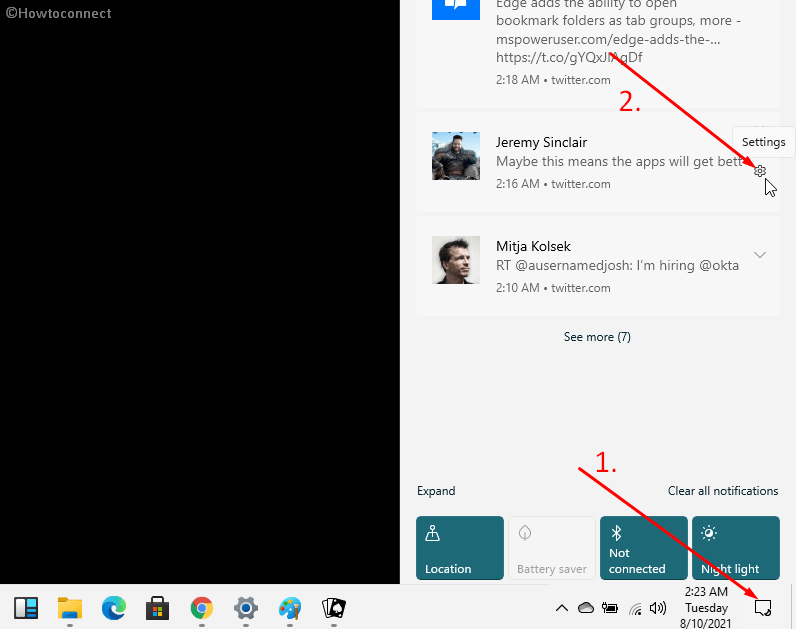The height and width of the screenshot is (629, 796).
Task: Open Microsoft Edge from taskbar
Action: click(114, 608)
